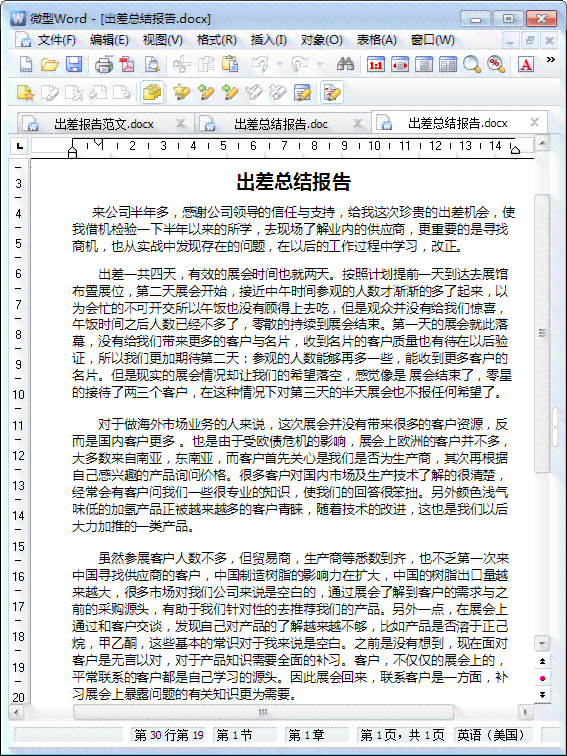Print the document using the printer icon

coord(103,64)
